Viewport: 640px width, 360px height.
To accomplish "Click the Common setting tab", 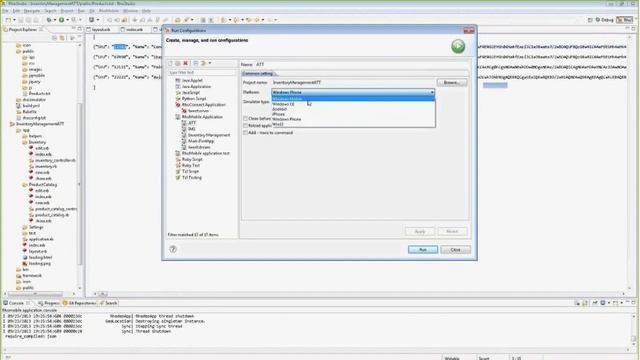I will pos(258,74).
